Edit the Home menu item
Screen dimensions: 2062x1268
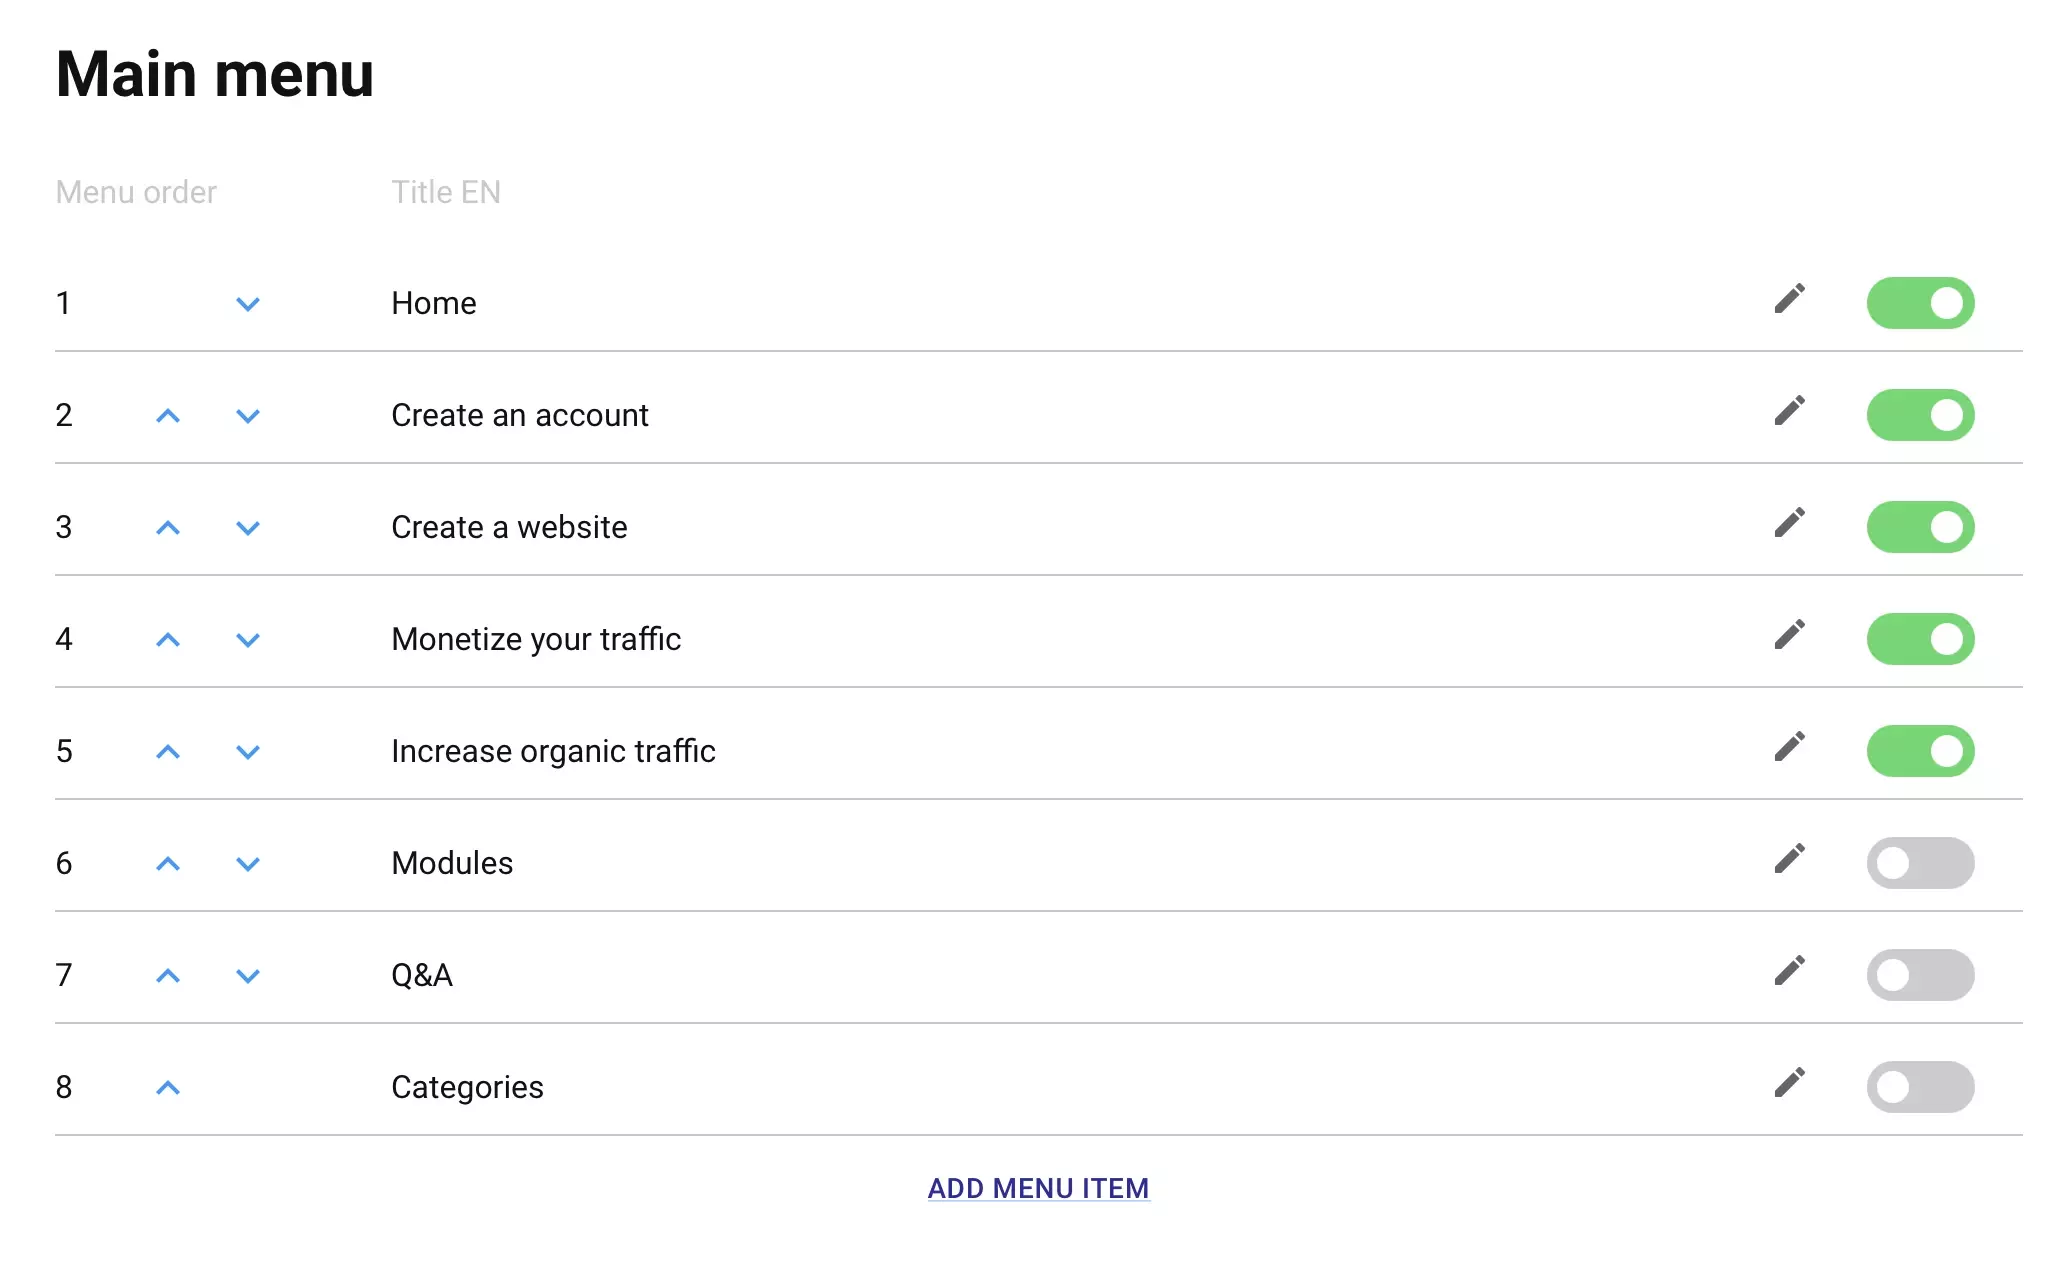point(1789,299)
